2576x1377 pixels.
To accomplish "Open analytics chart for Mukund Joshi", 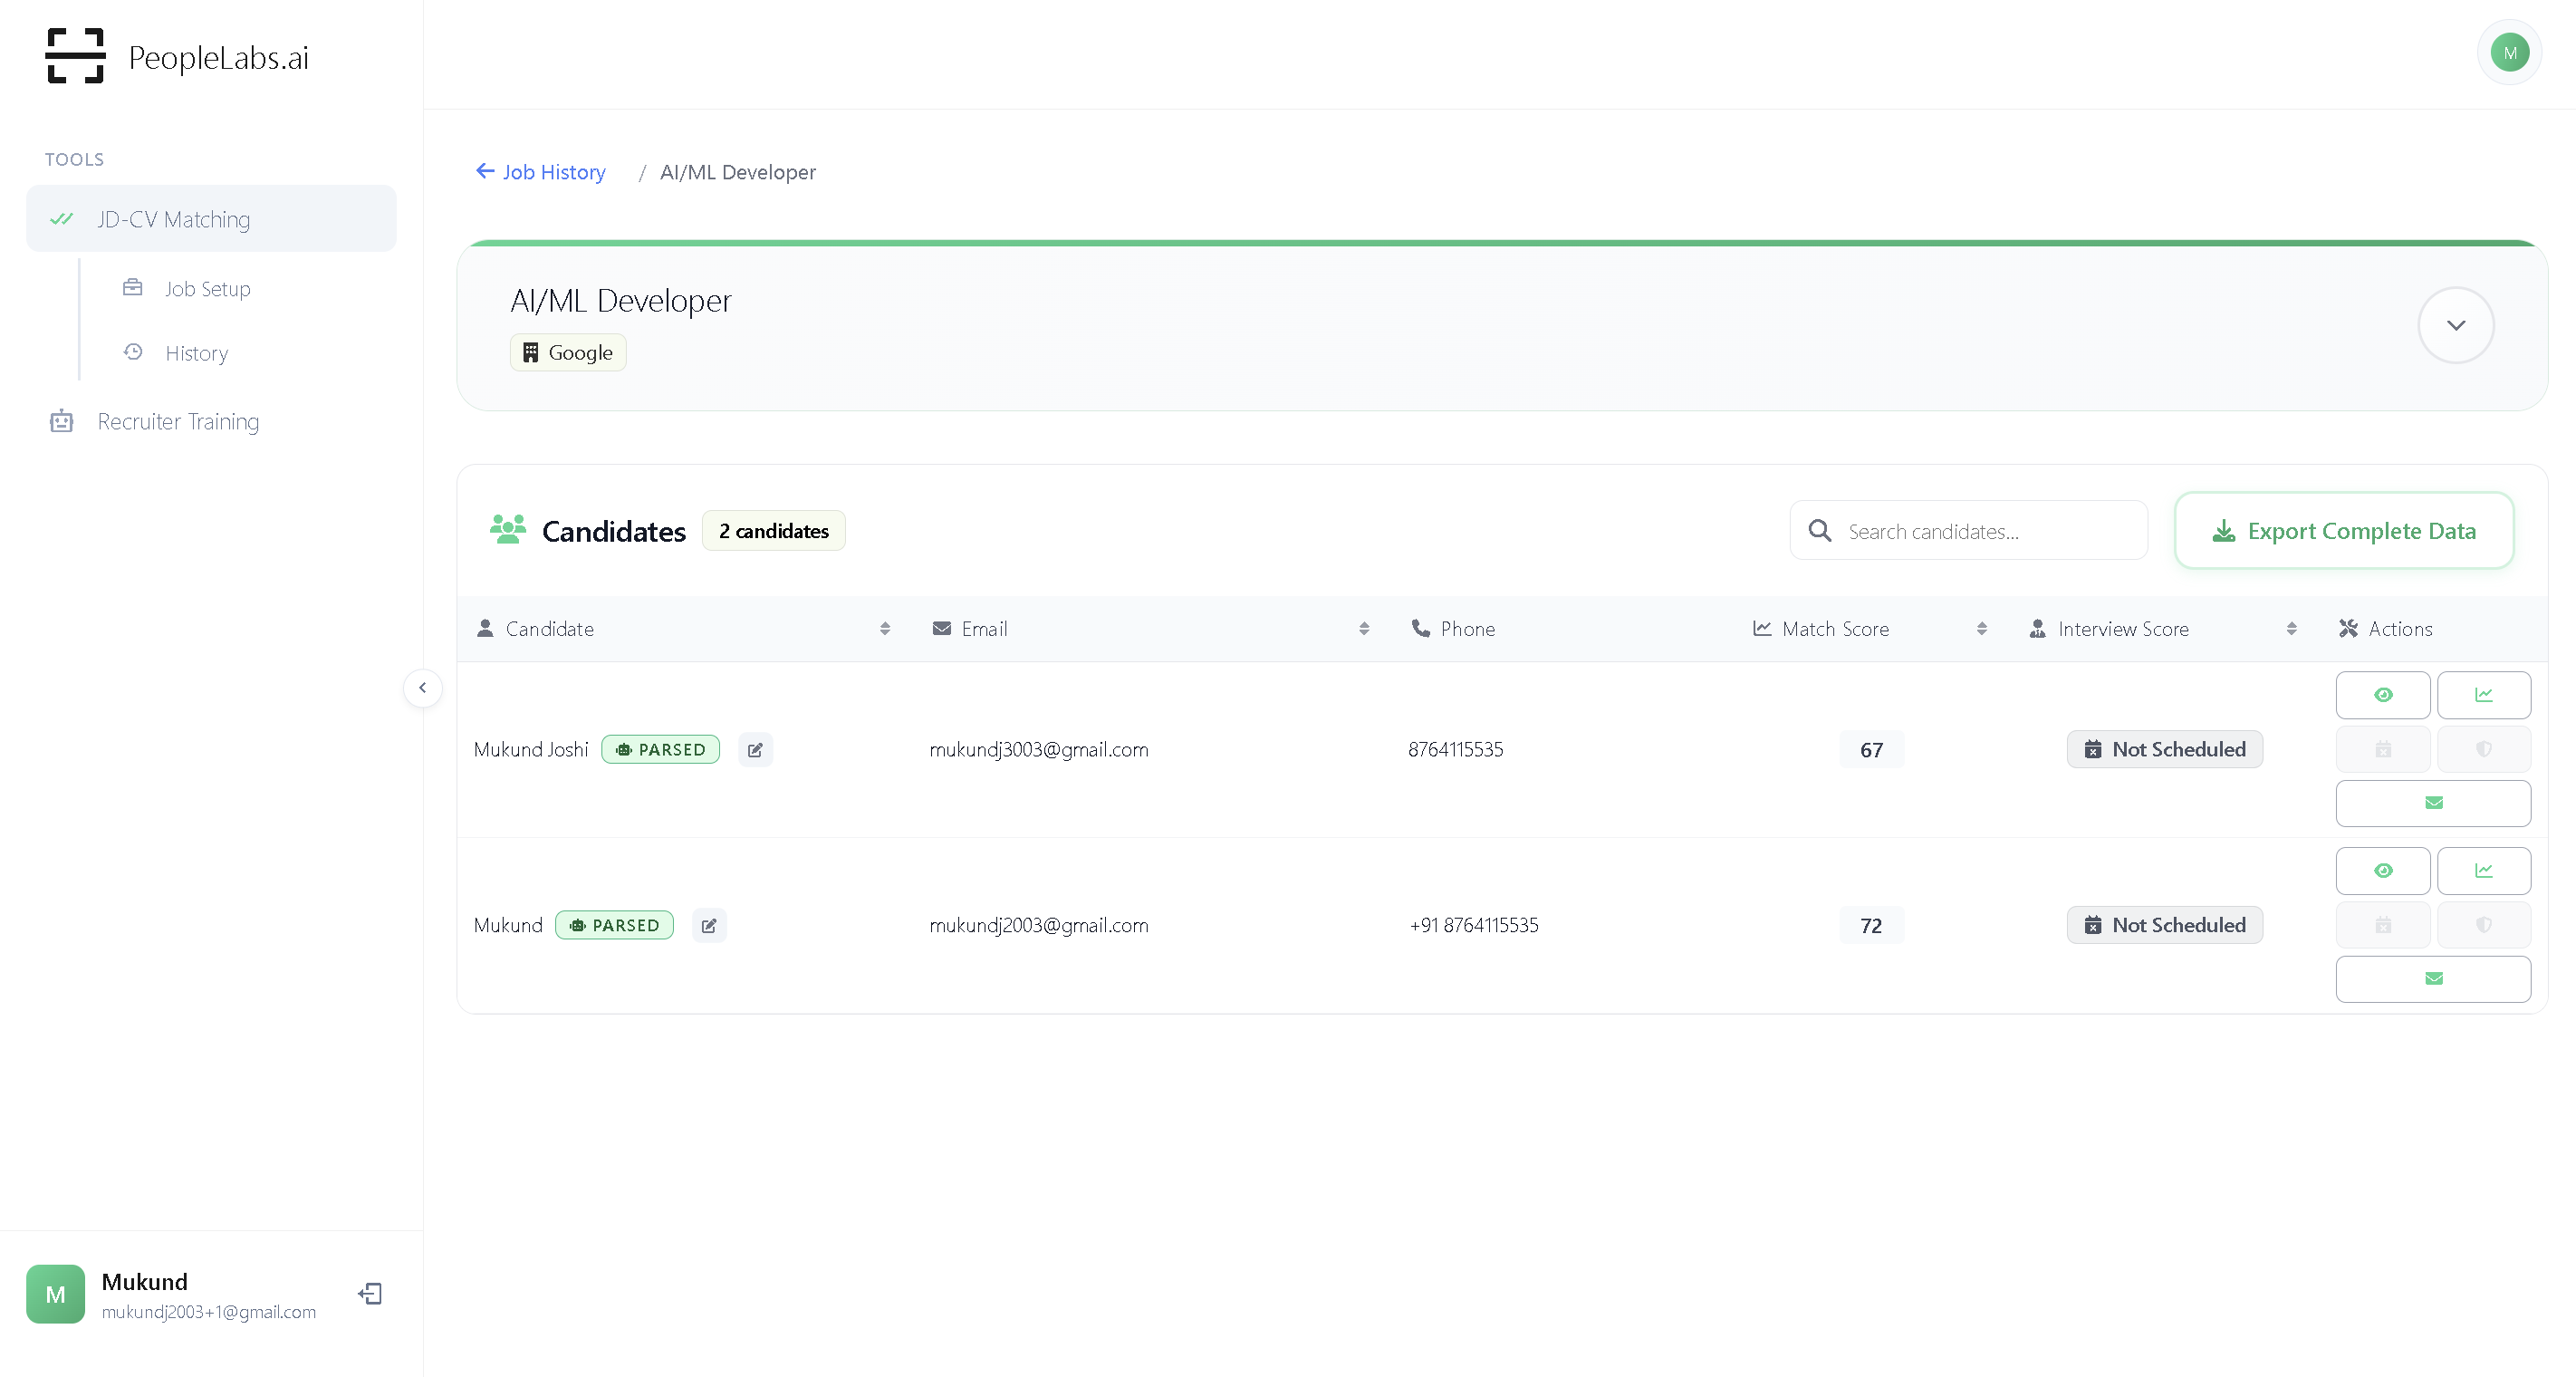I will 2483,695.
